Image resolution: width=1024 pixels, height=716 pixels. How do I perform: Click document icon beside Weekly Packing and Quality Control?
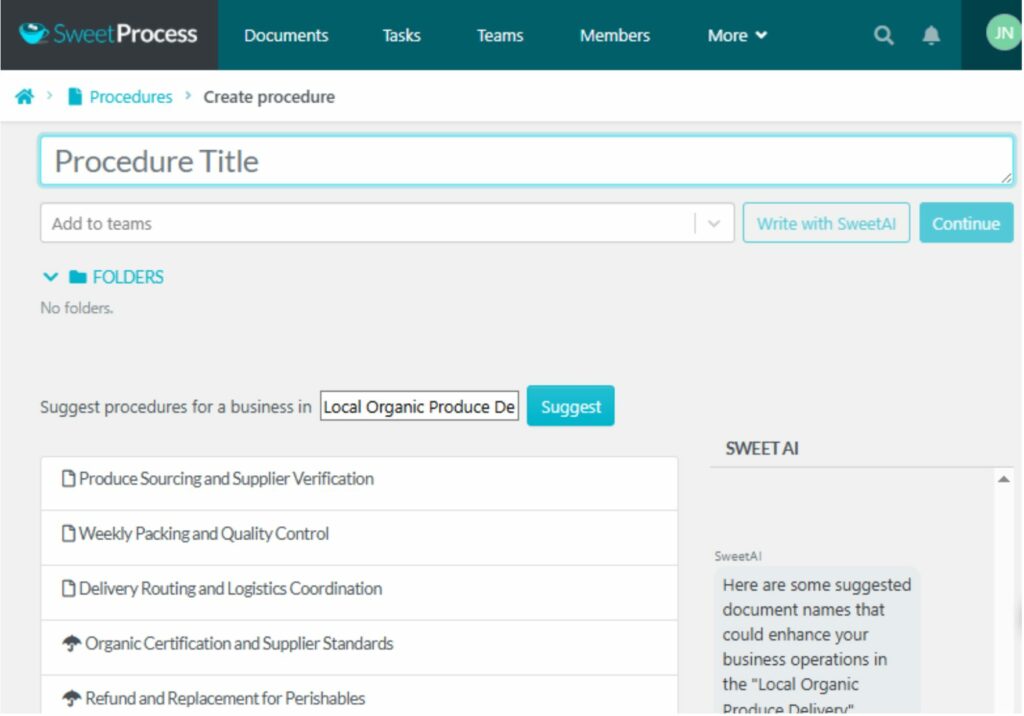[68, 533]
